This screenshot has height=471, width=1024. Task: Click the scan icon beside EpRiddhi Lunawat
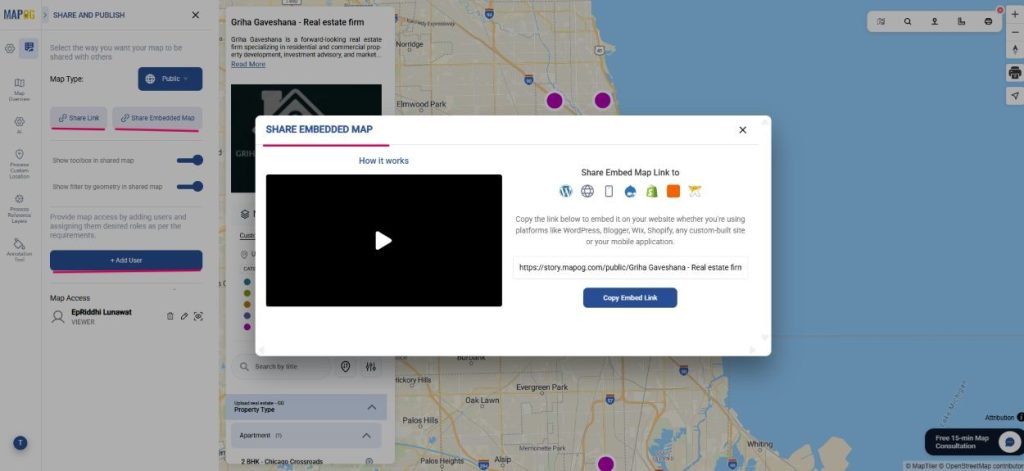(x=198, y=316)
